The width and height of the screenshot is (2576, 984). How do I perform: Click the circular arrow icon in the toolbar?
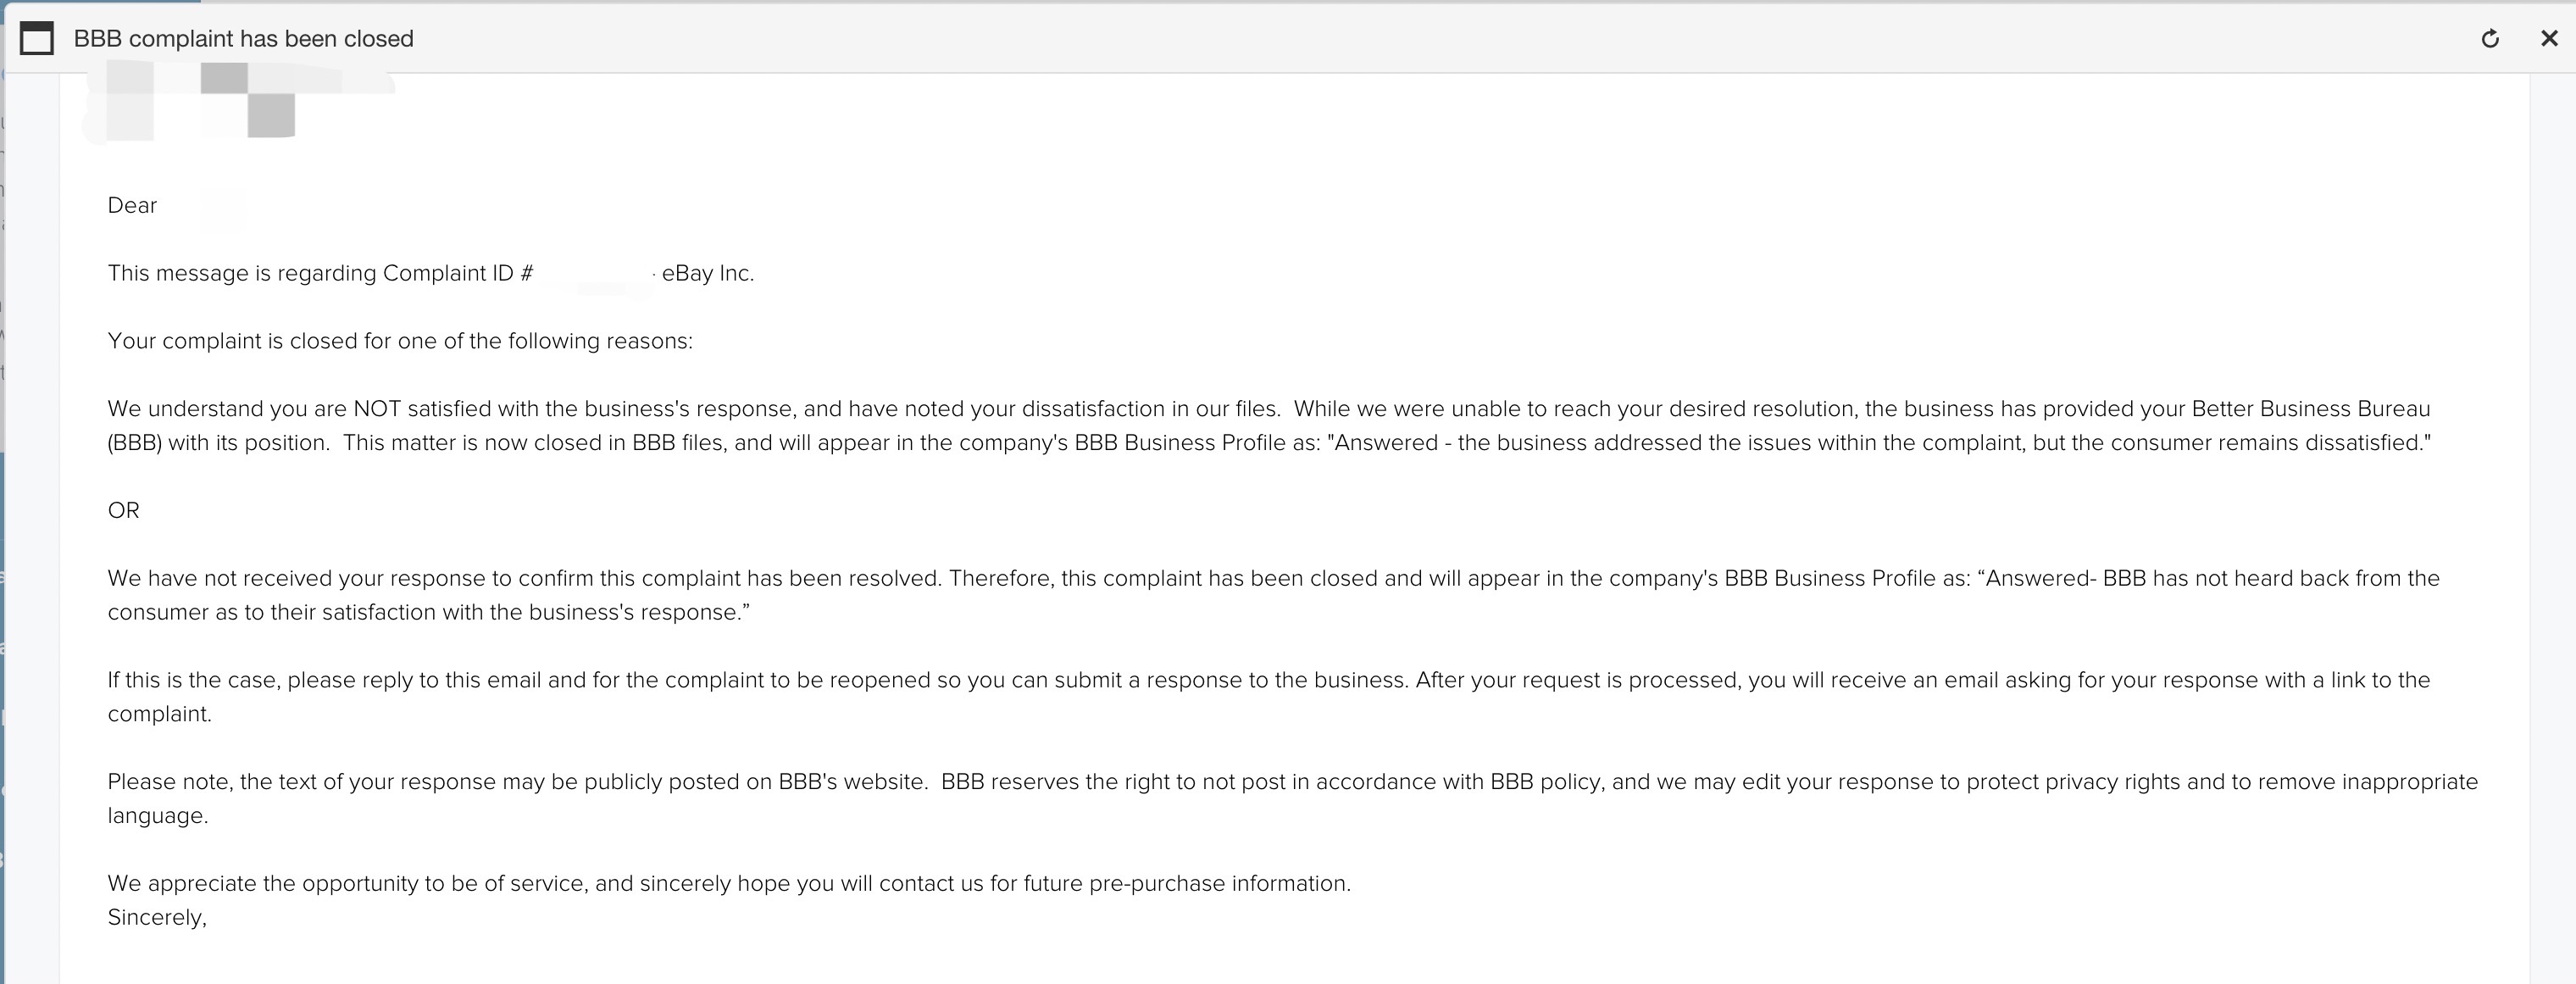pyautogui.click(x=2490, y=38)
